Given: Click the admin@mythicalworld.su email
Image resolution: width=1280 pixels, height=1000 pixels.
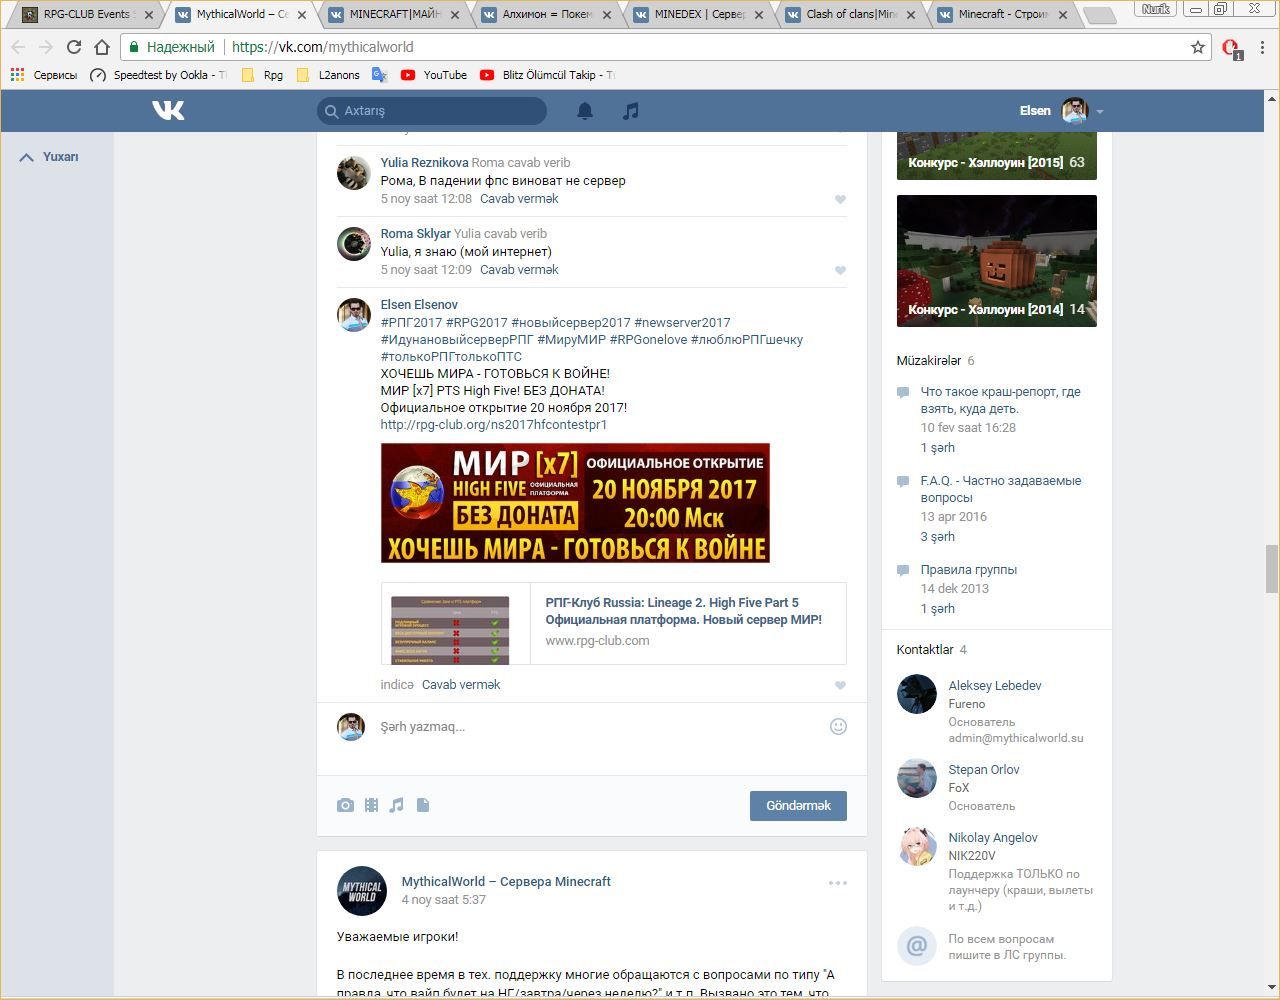Looking at the screenshot, I should click(1016, 738).
